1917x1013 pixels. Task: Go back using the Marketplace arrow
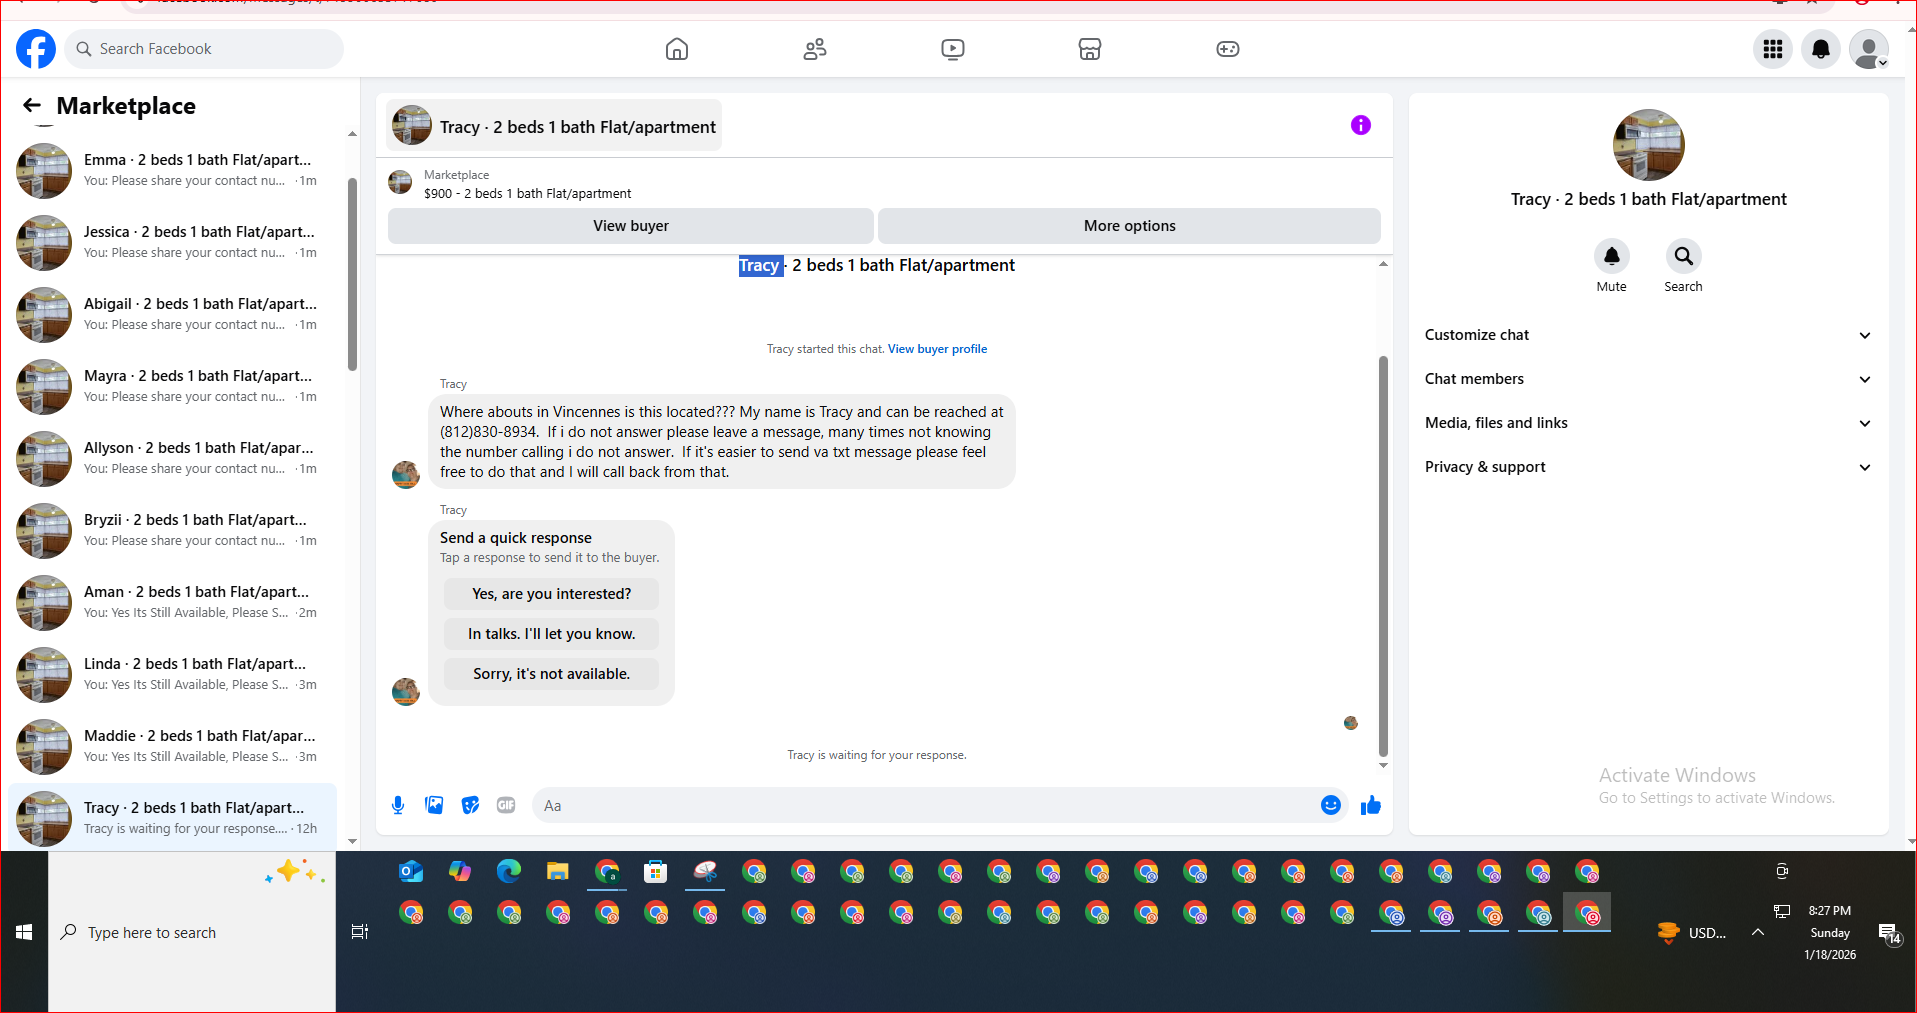pos(32,105)
